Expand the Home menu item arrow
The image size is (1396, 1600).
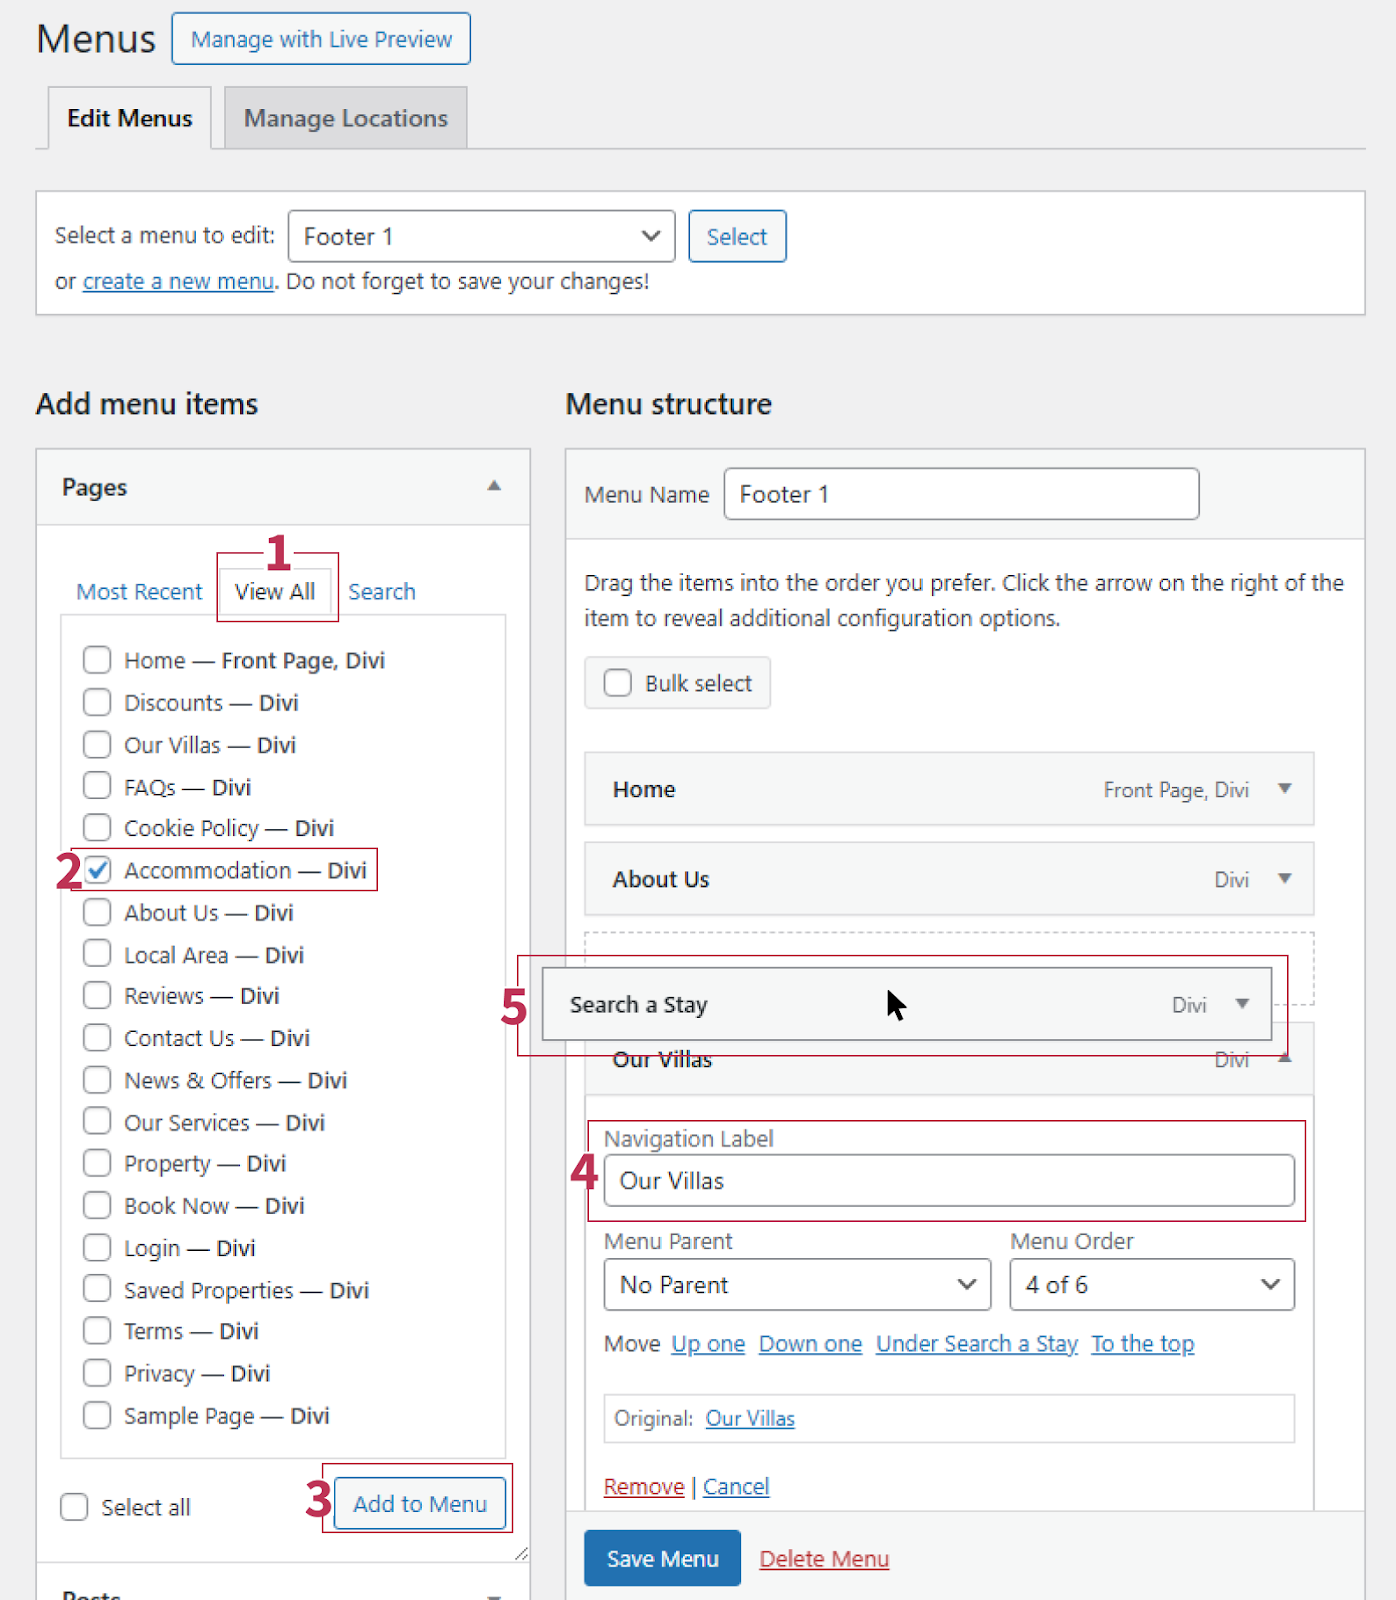pyautogui.click(x=1285, y=789)
